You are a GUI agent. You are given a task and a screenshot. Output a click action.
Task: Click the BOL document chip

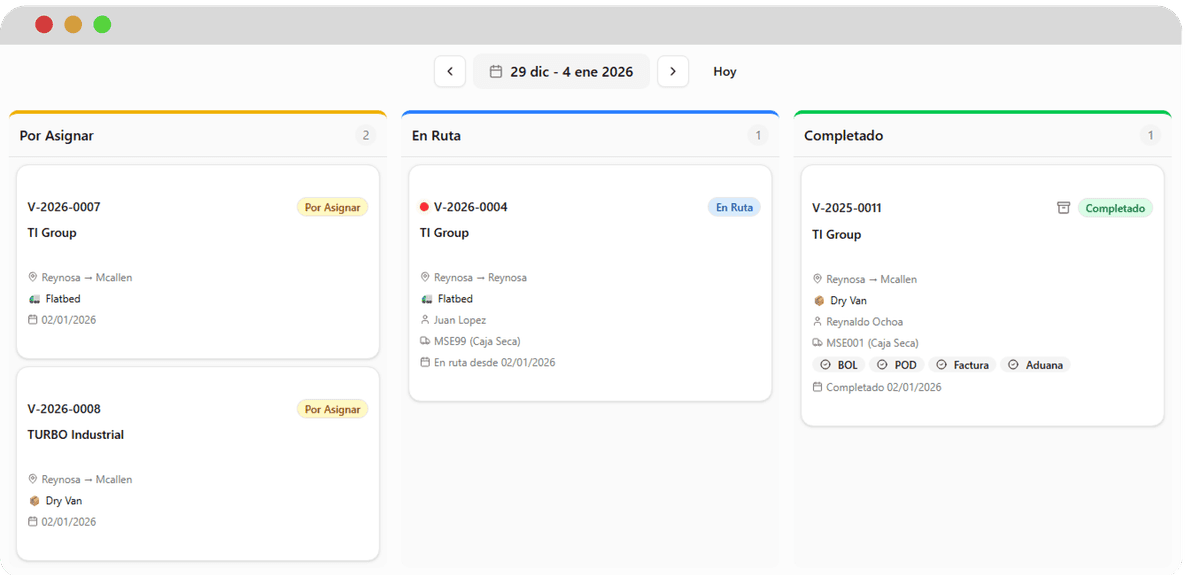838,365
